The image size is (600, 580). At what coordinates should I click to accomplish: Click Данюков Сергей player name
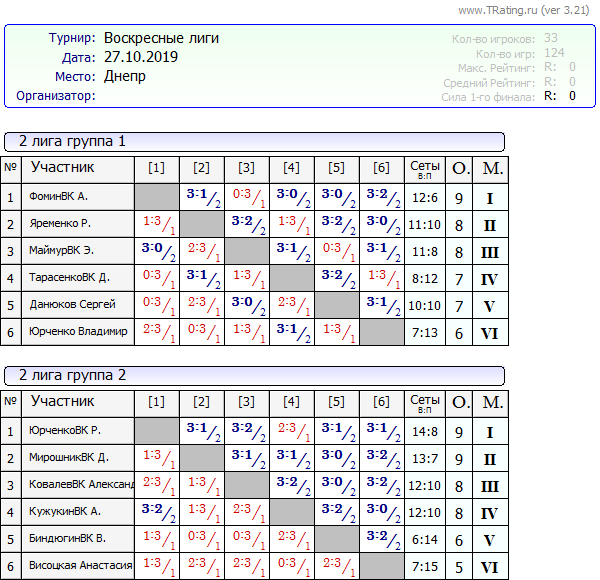tap(73, 305)
